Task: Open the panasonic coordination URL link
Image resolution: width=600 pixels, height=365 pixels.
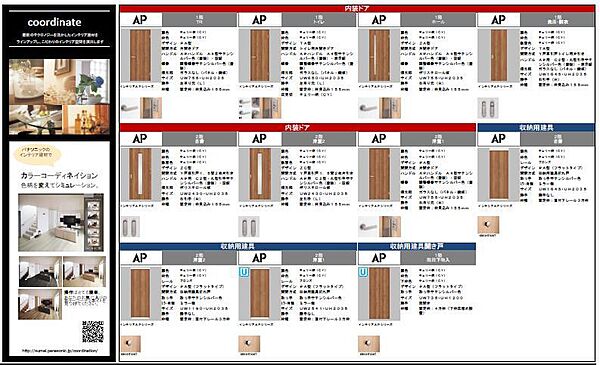Action: 59,350
